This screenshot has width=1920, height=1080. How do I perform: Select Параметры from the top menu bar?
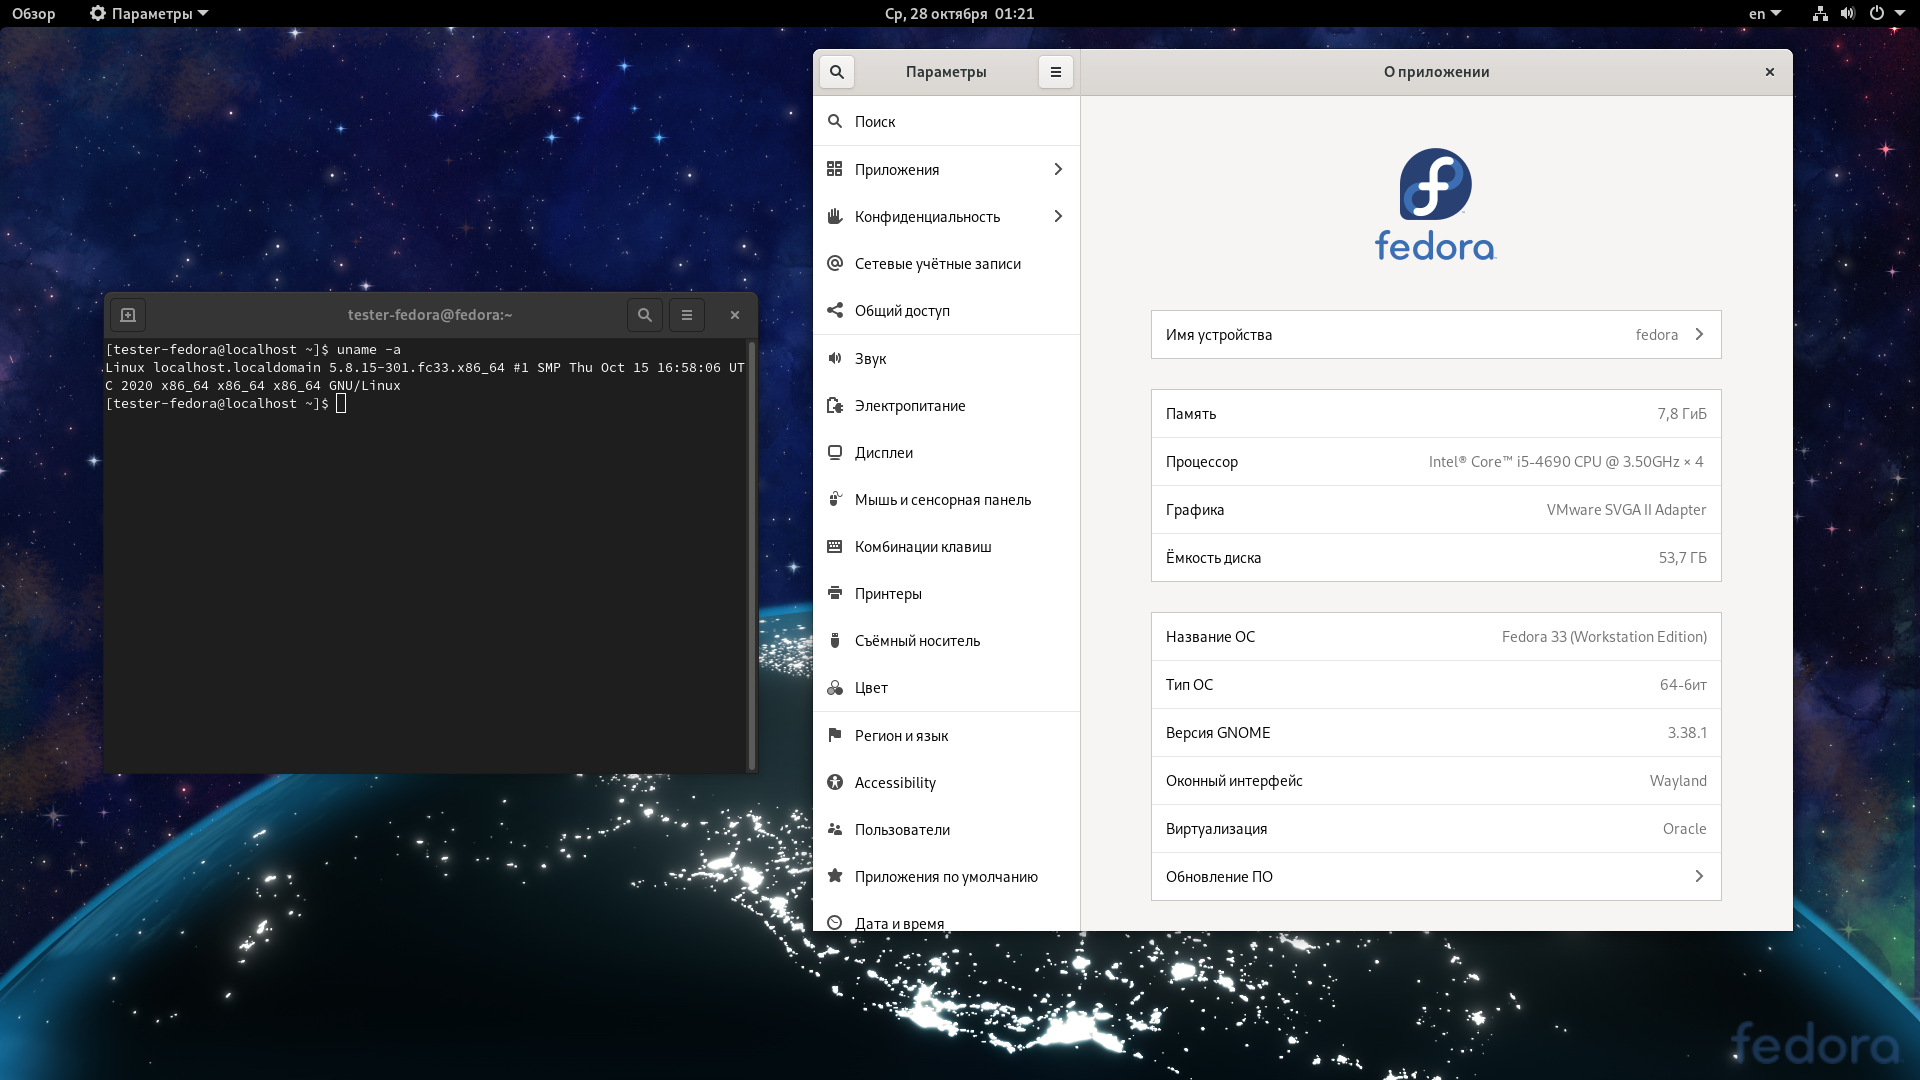[150, 13]
